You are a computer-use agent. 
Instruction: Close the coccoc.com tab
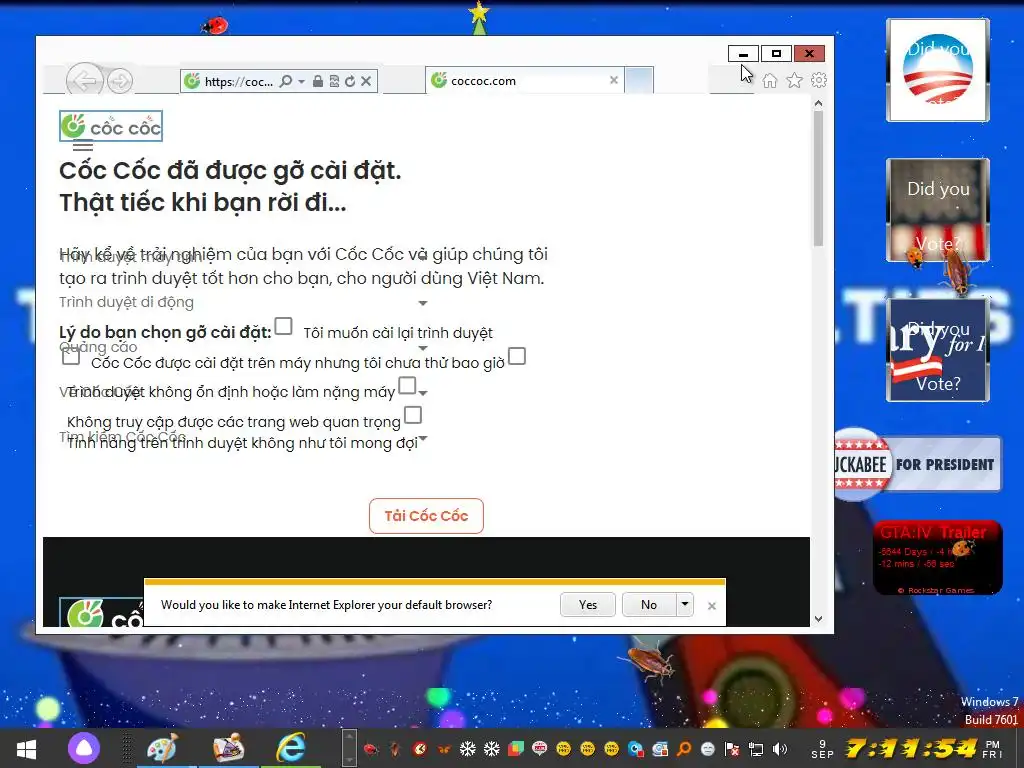pyautogui.click(x=614, y=80)
